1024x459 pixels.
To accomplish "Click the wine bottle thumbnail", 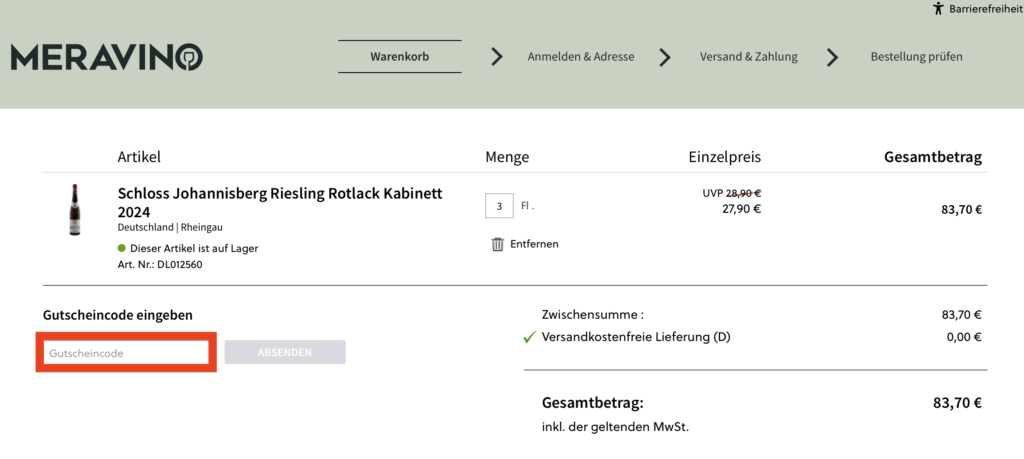I will [x=74, y=210].
